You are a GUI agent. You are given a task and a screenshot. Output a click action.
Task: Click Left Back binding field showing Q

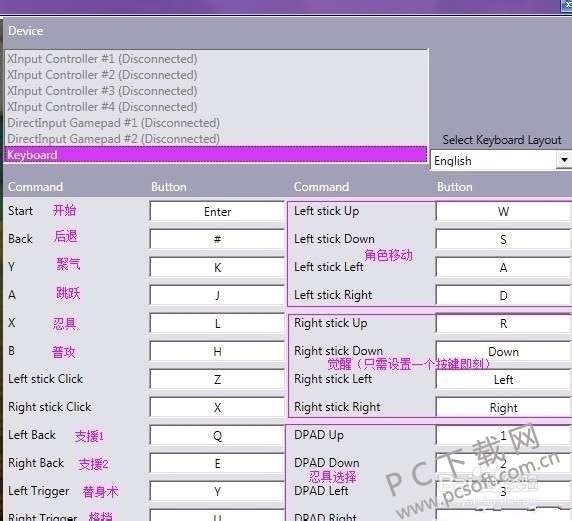217,436
